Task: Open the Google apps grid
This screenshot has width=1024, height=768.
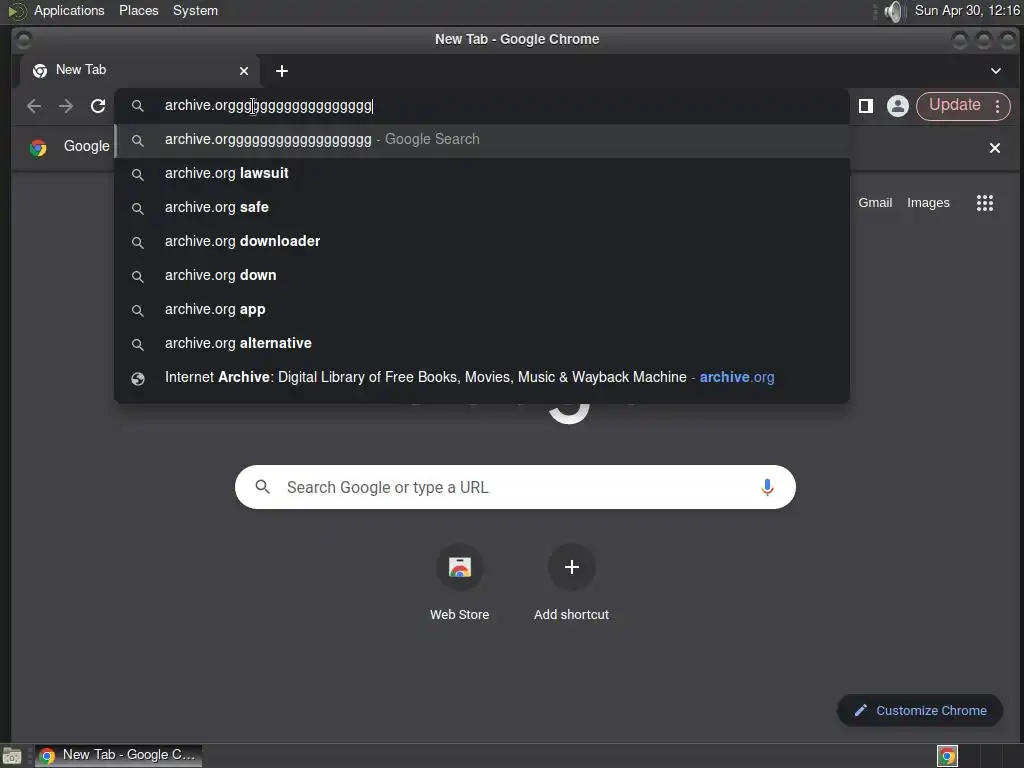Action: (985, 203)
